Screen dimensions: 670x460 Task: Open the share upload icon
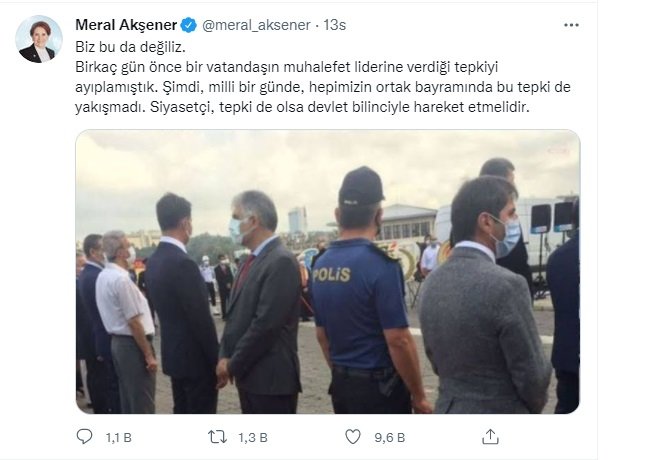(490, 437)
